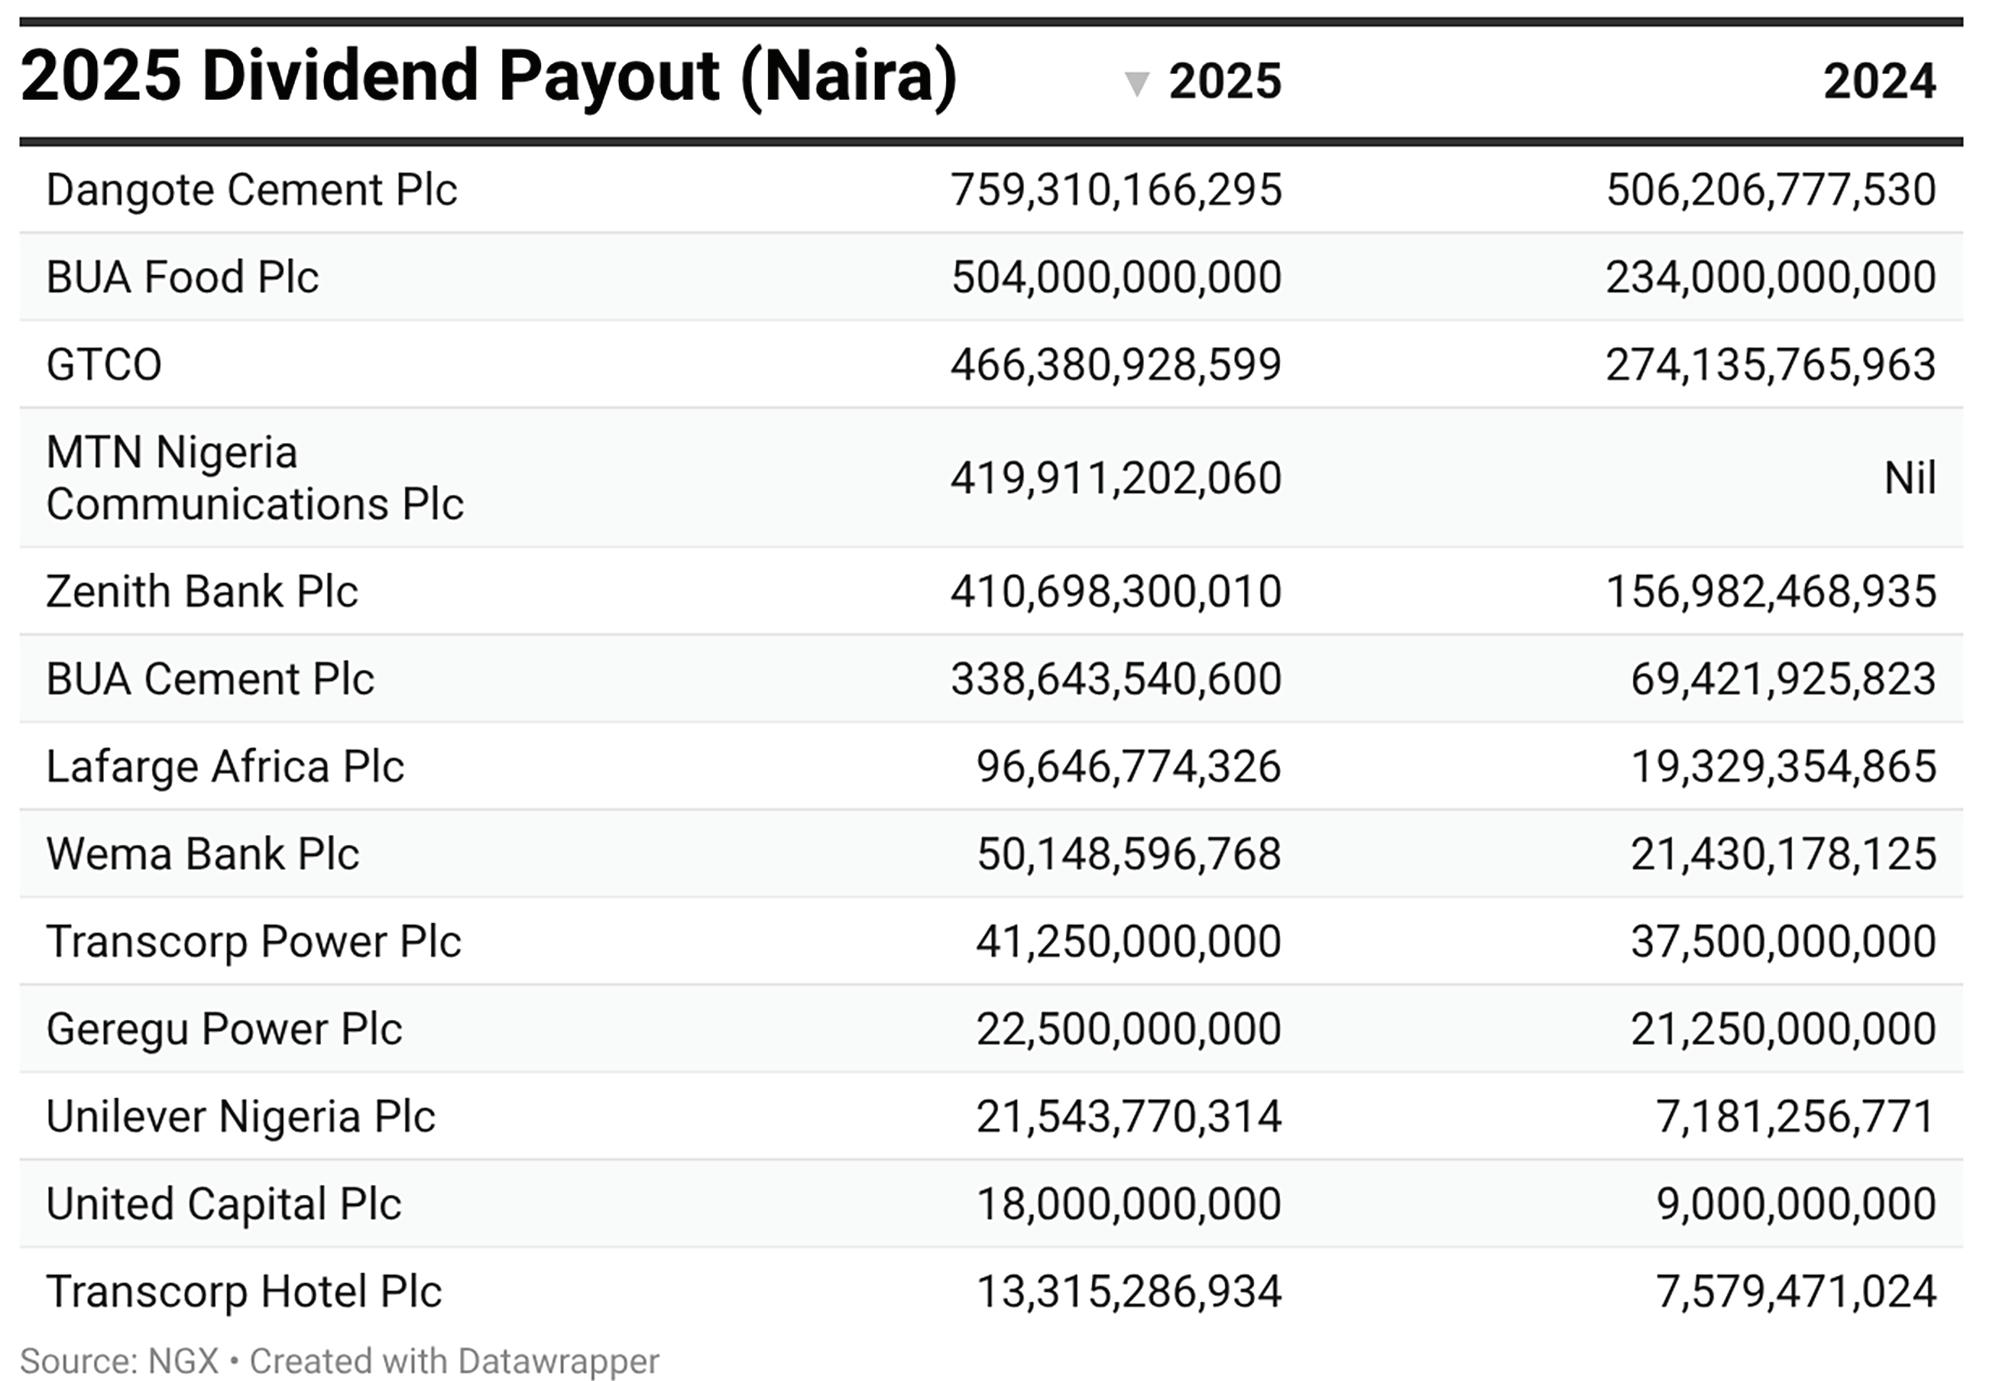Select the GTCO row label

pos(104,364)
